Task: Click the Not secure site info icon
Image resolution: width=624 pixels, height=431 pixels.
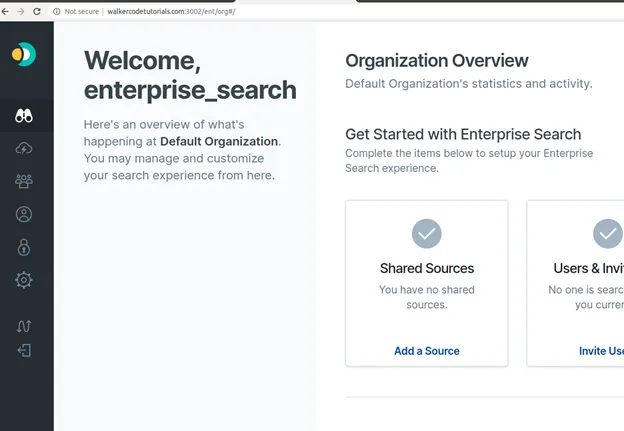Action: tap(57, 12)
